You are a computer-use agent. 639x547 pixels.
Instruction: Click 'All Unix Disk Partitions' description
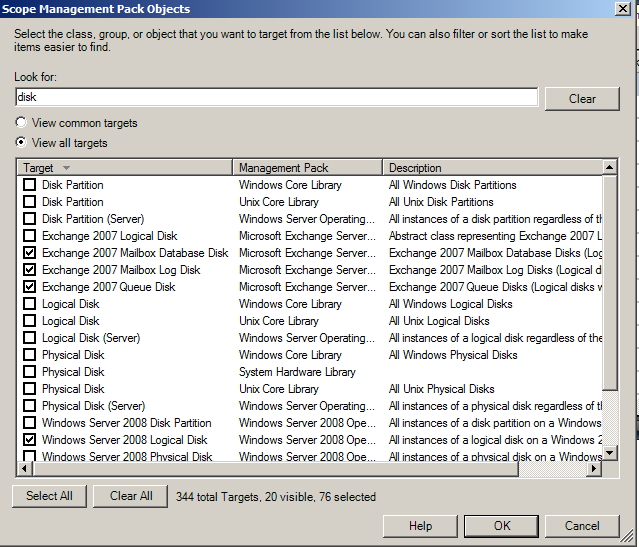(441, 202)
